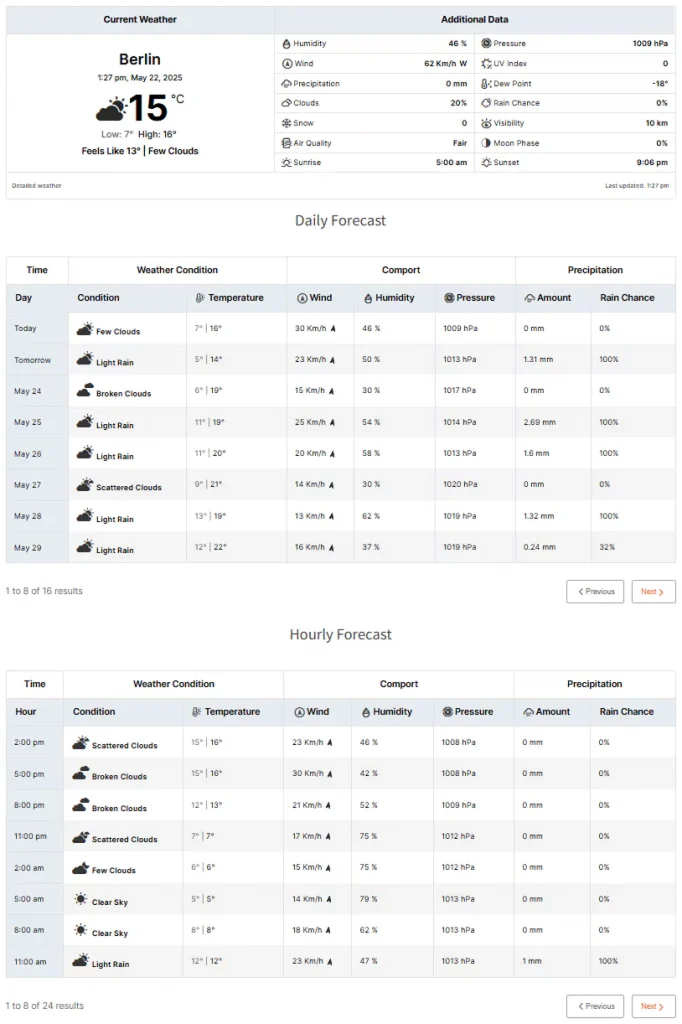Image resolution: width=682 pixels, height=1024 pixels.
Task: Click the Air Quality icon
Action: (286, 143)
